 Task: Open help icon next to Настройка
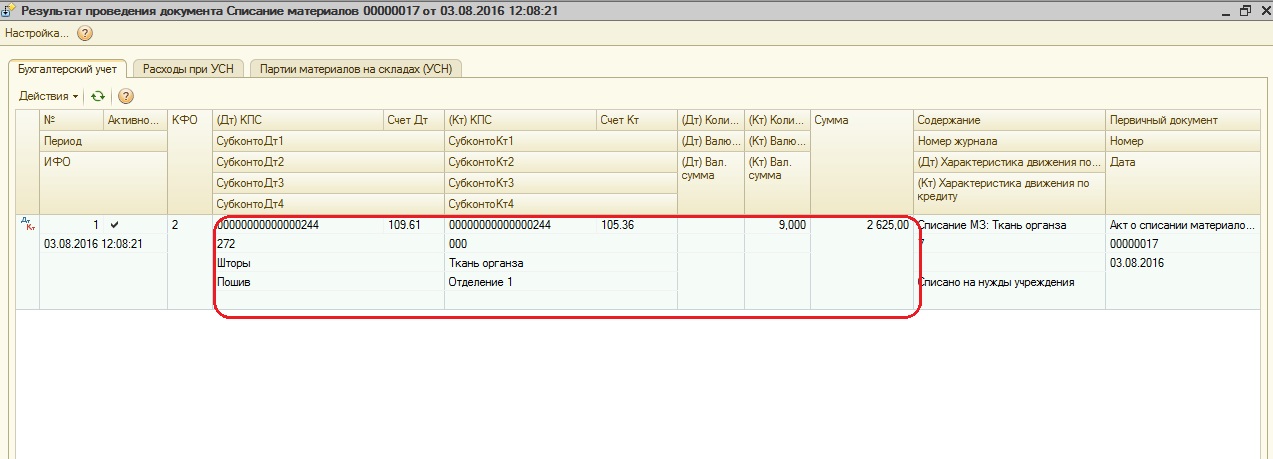pyautogui.click(x=85, y=33)
